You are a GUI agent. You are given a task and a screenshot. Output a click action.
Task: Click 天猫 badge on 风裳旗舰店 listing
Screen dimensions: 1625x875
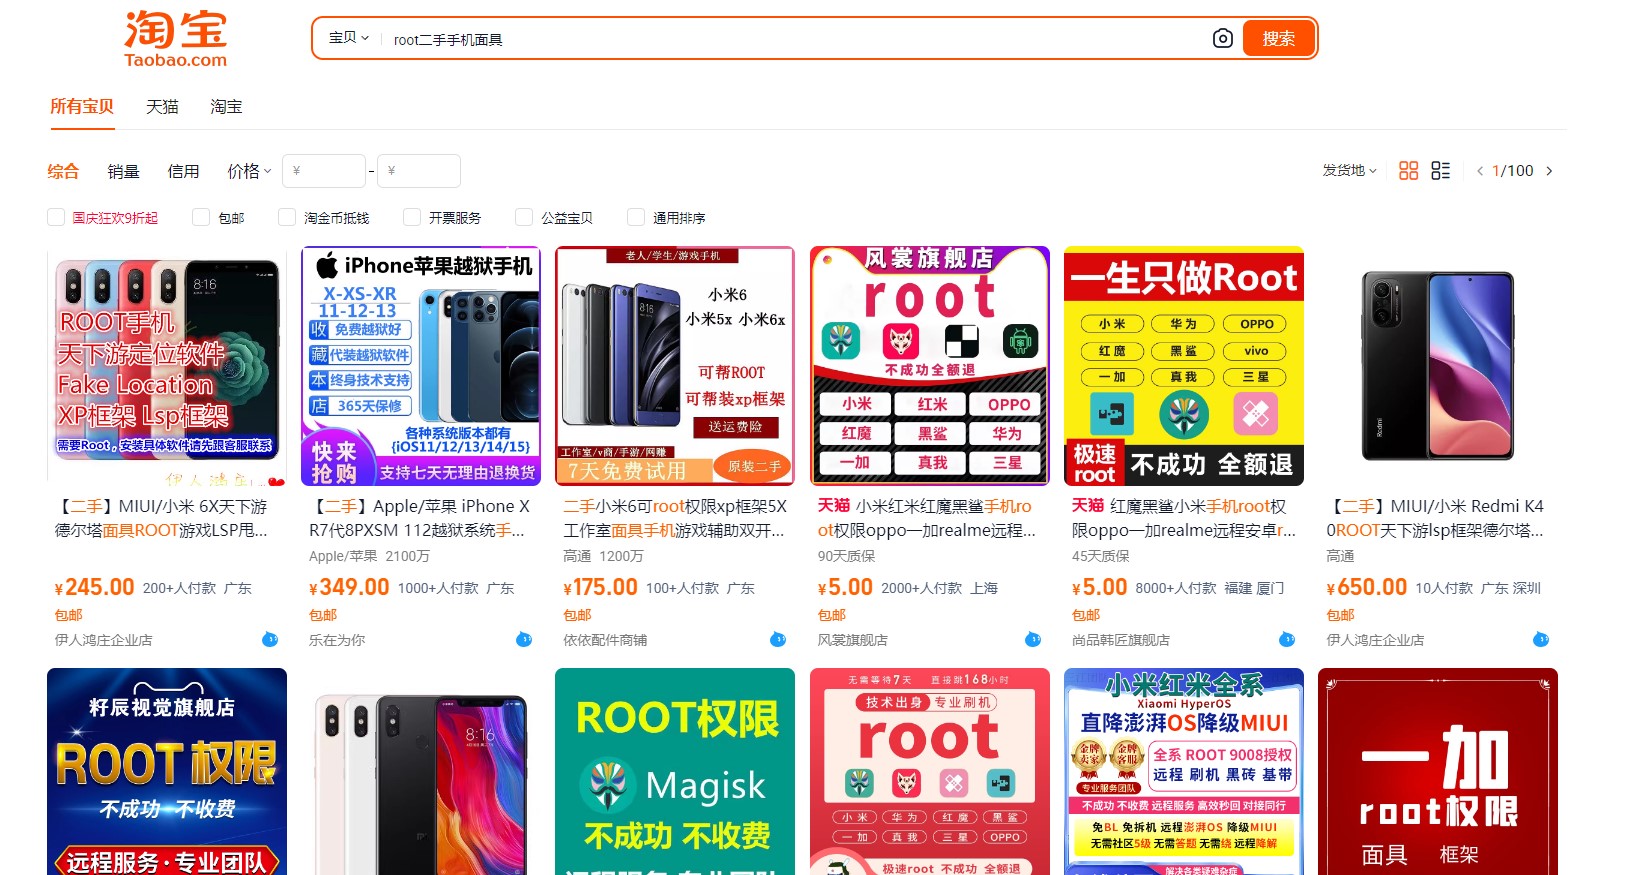(x=834, y=506)
